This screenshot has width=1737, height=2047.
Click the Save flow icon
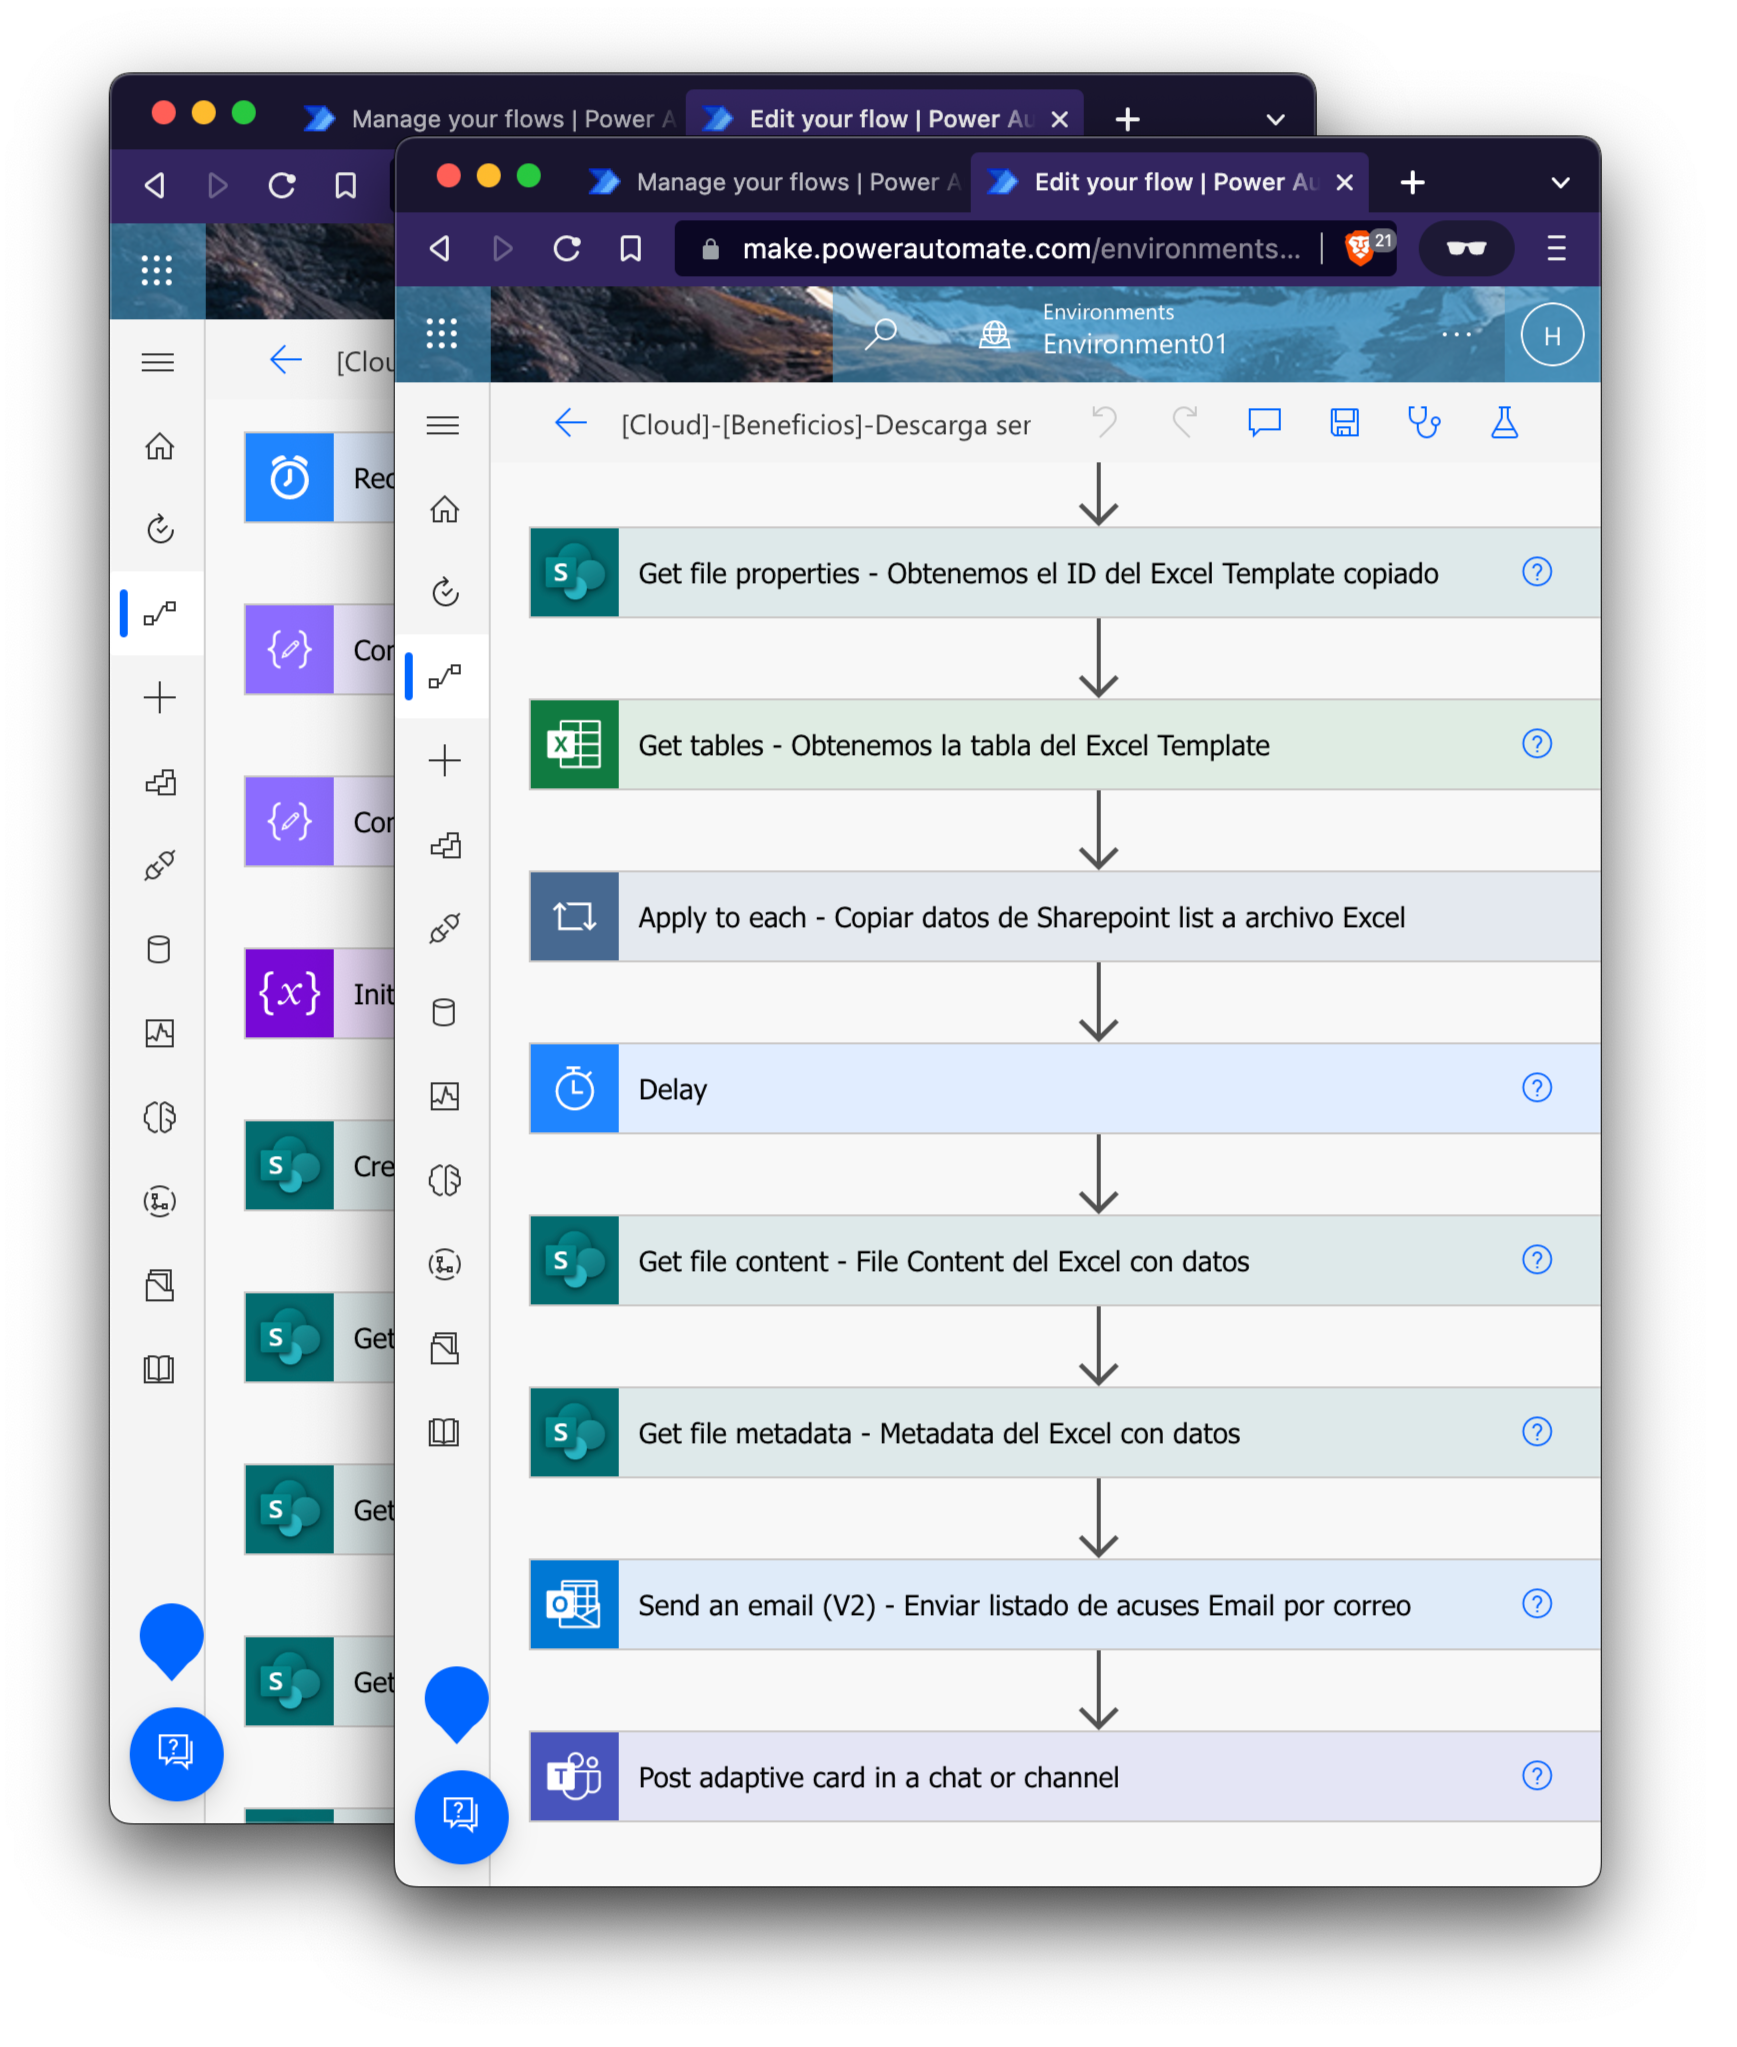(x=1344, y=423)
